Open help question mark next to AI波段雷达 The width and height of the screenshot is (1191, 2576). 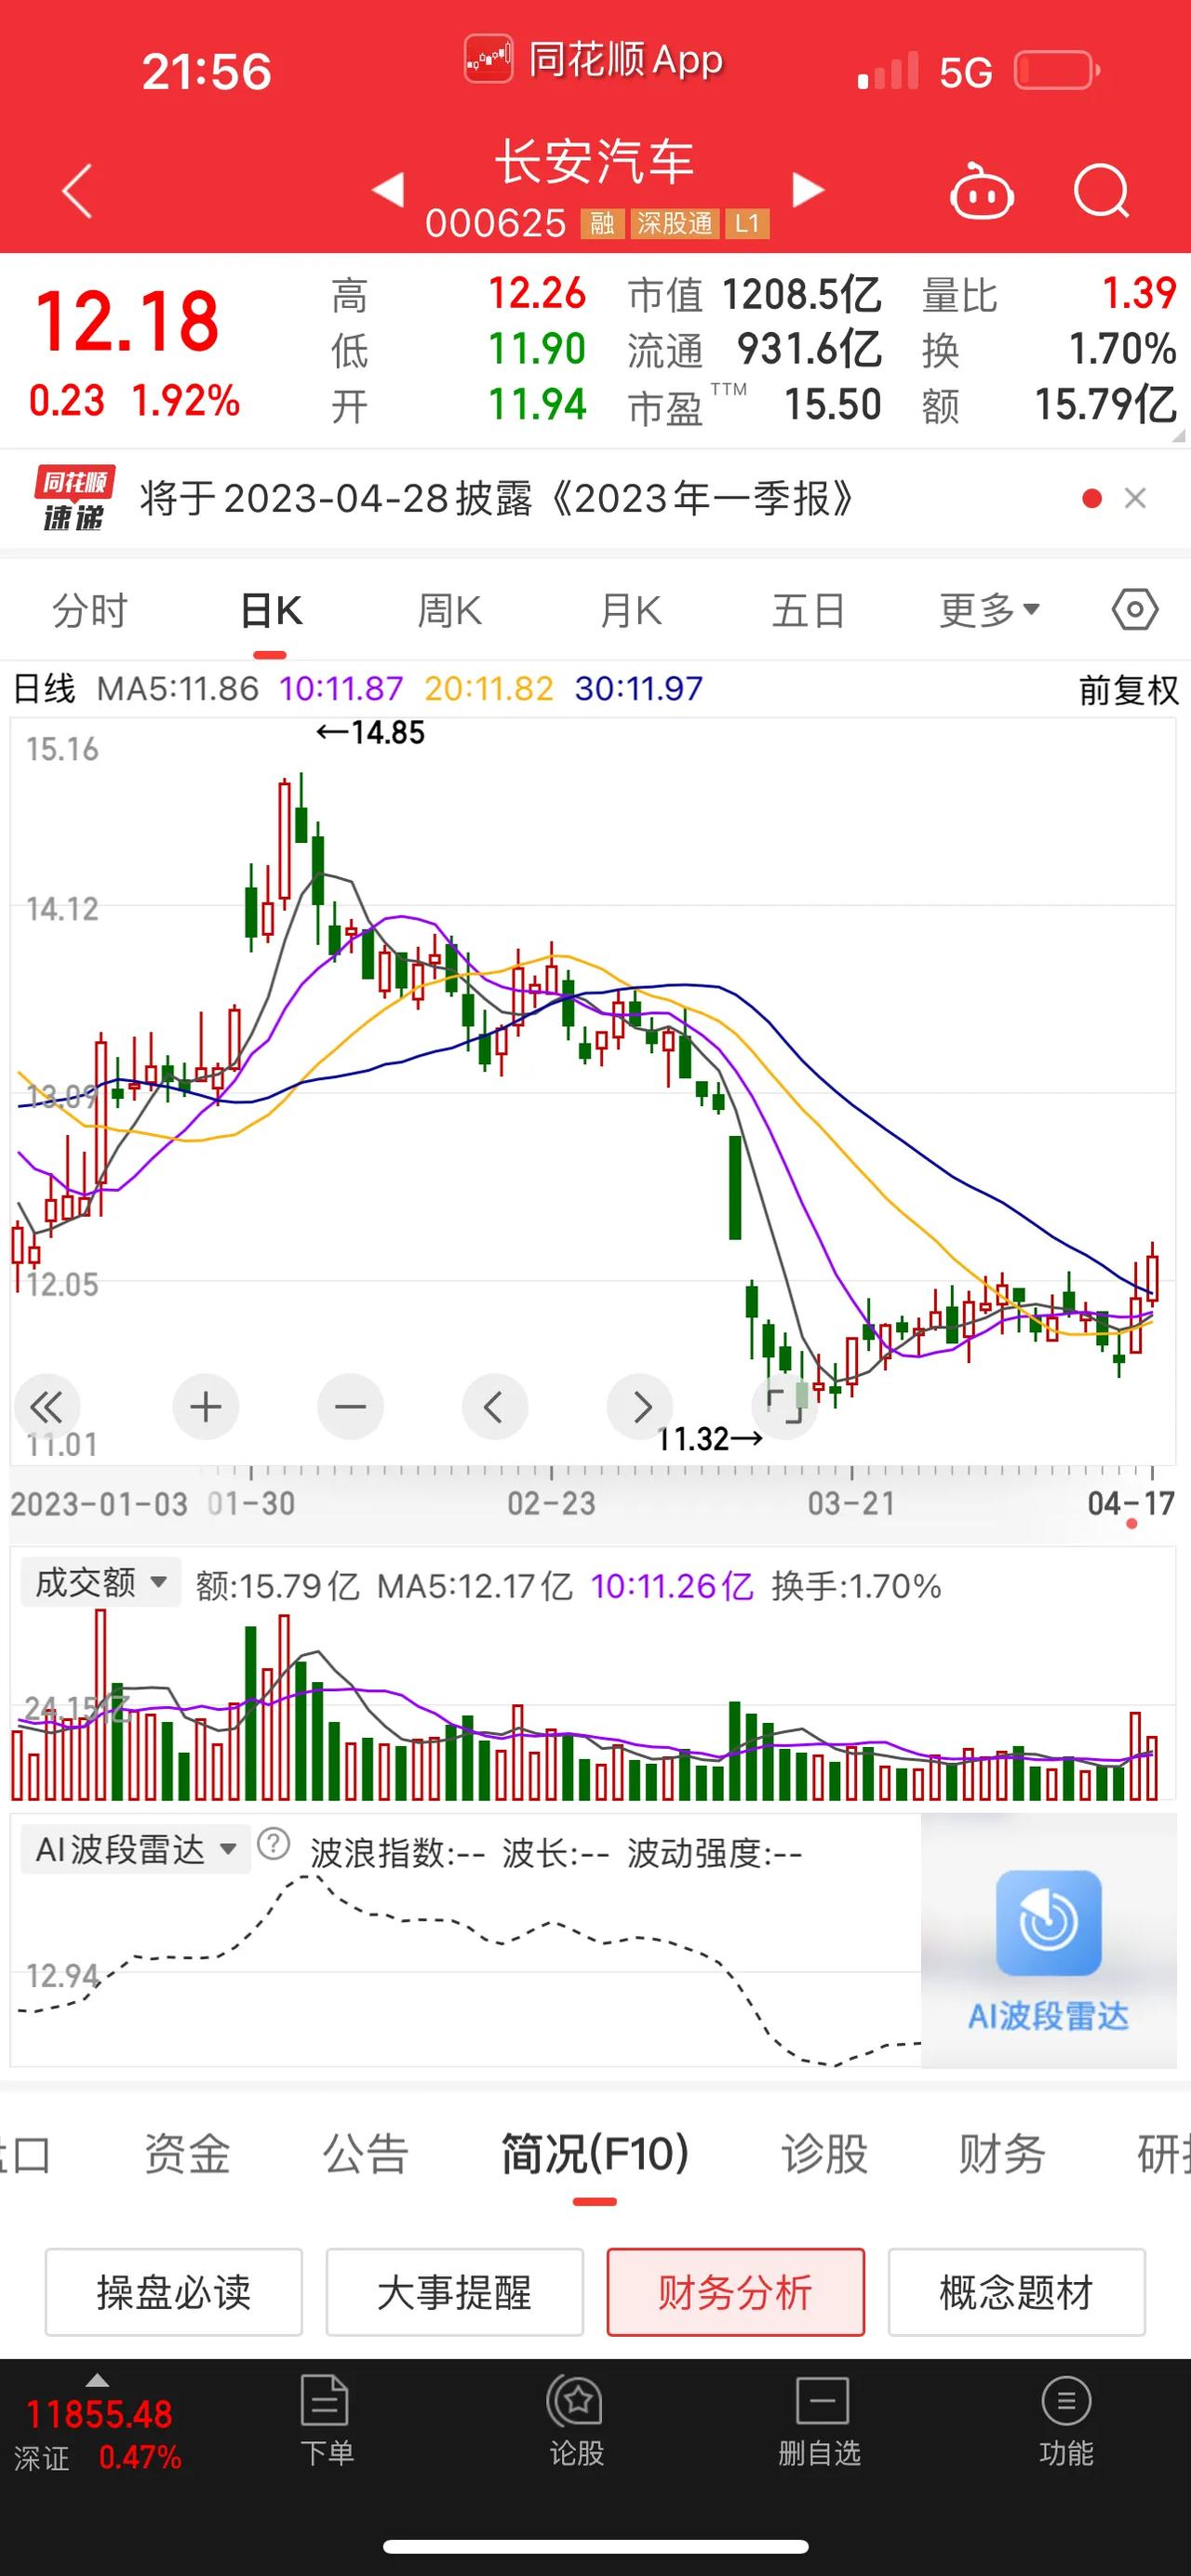tap(273, 1844)
